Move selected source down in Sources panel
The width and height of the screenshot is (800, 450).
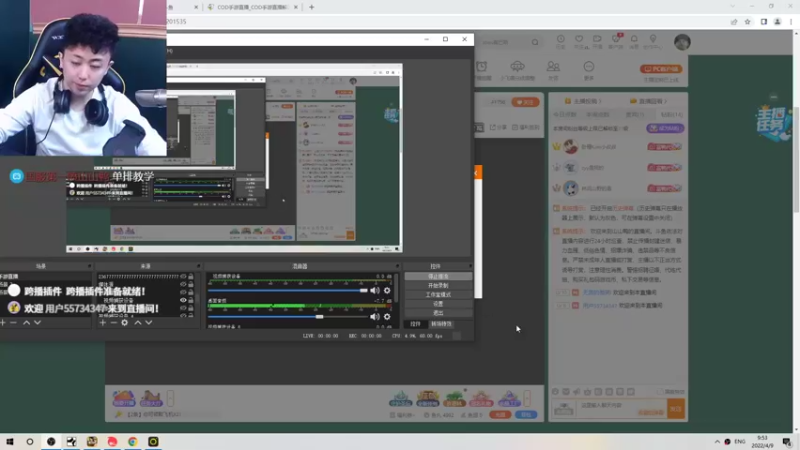click(x=148, y=322)
